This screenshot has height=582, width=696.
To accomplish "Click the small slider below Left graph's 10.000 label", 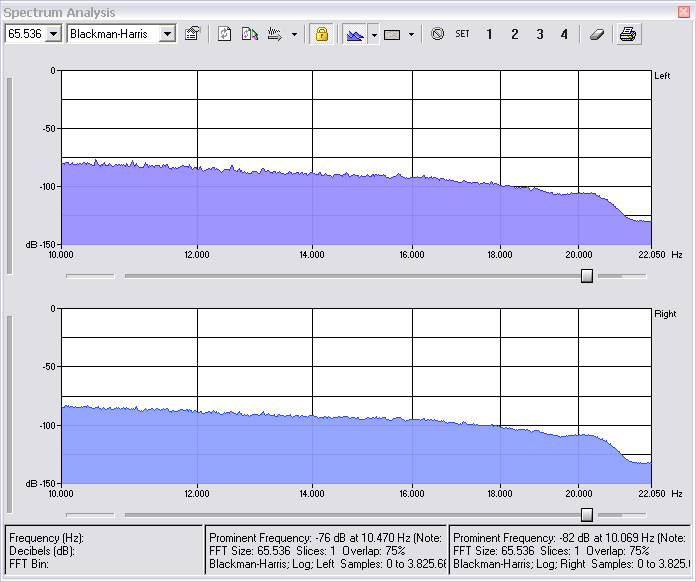I will [90, 276].
